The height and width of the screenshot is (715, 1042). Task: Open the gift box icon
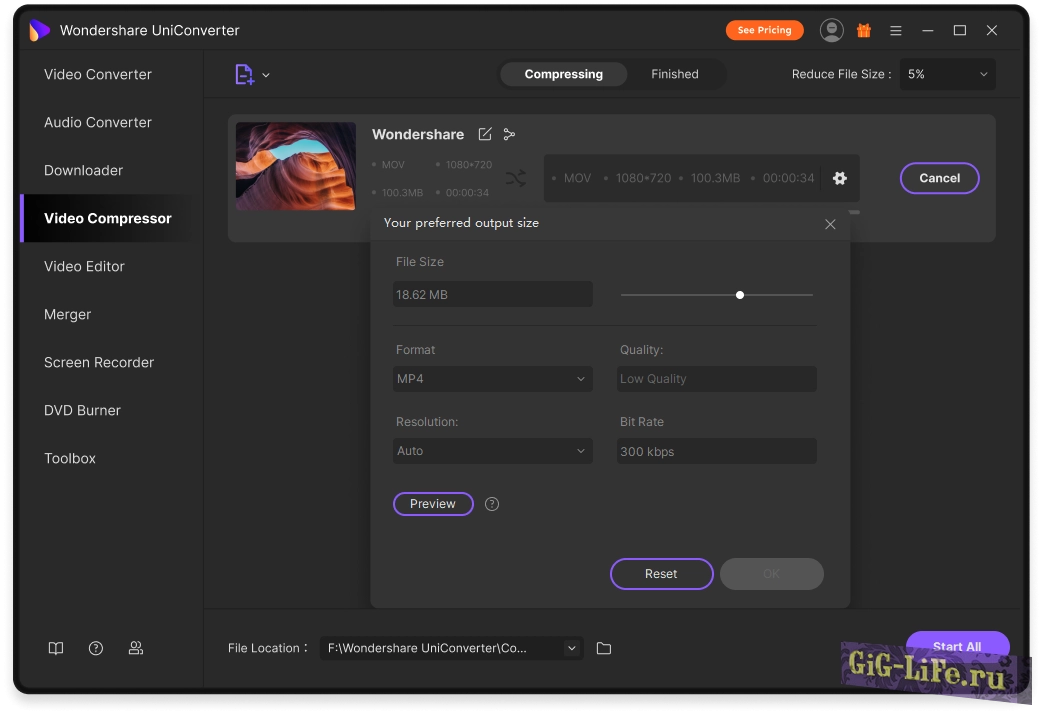pyautogui.click(x=864, y=30)
